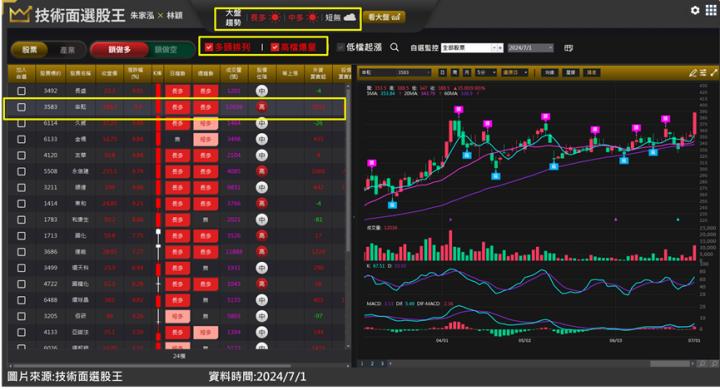
Task: Check the watchlist box for stock 1713
Action: click(21, 236)
